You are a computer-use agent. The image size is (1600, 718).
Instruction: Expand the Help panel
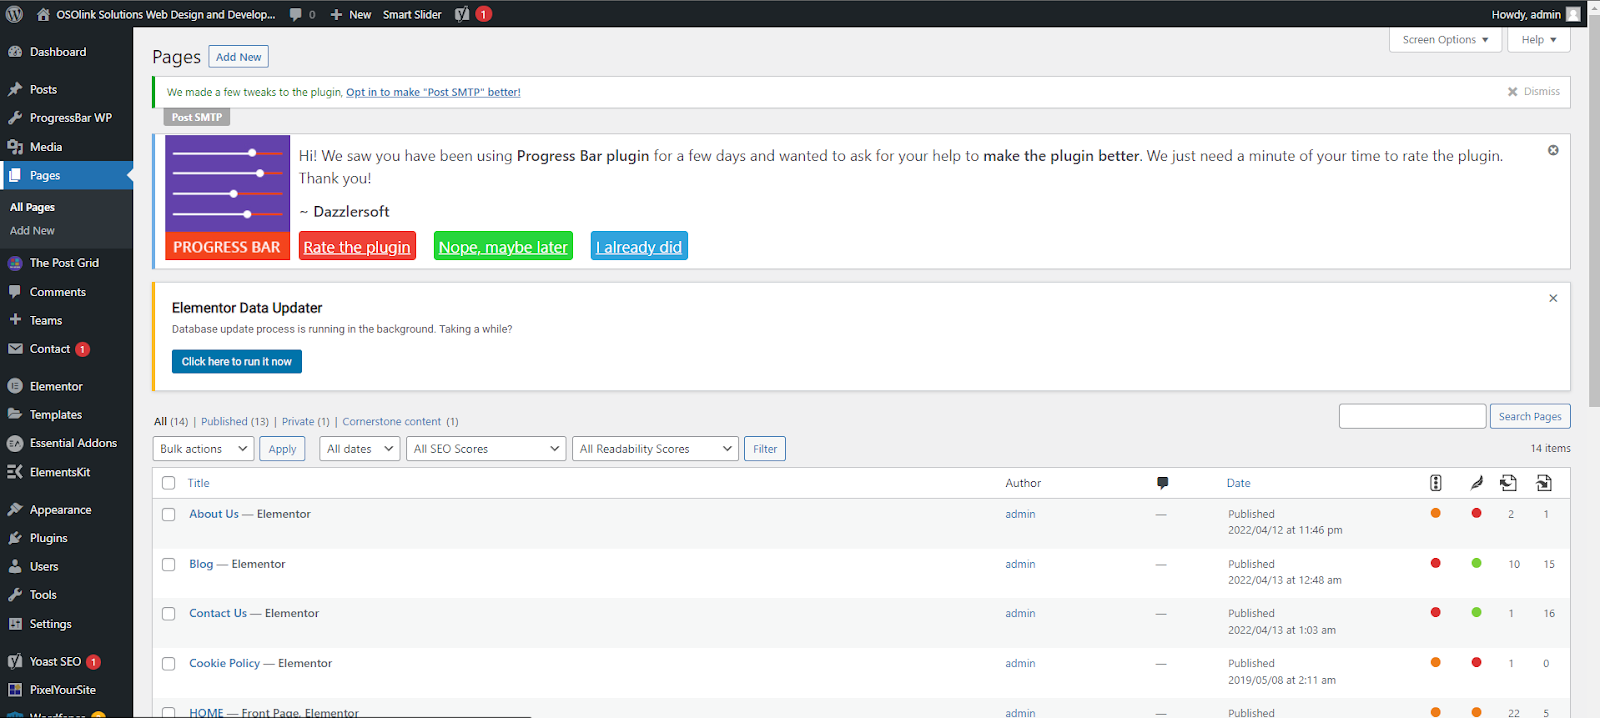click(1539, 40)
